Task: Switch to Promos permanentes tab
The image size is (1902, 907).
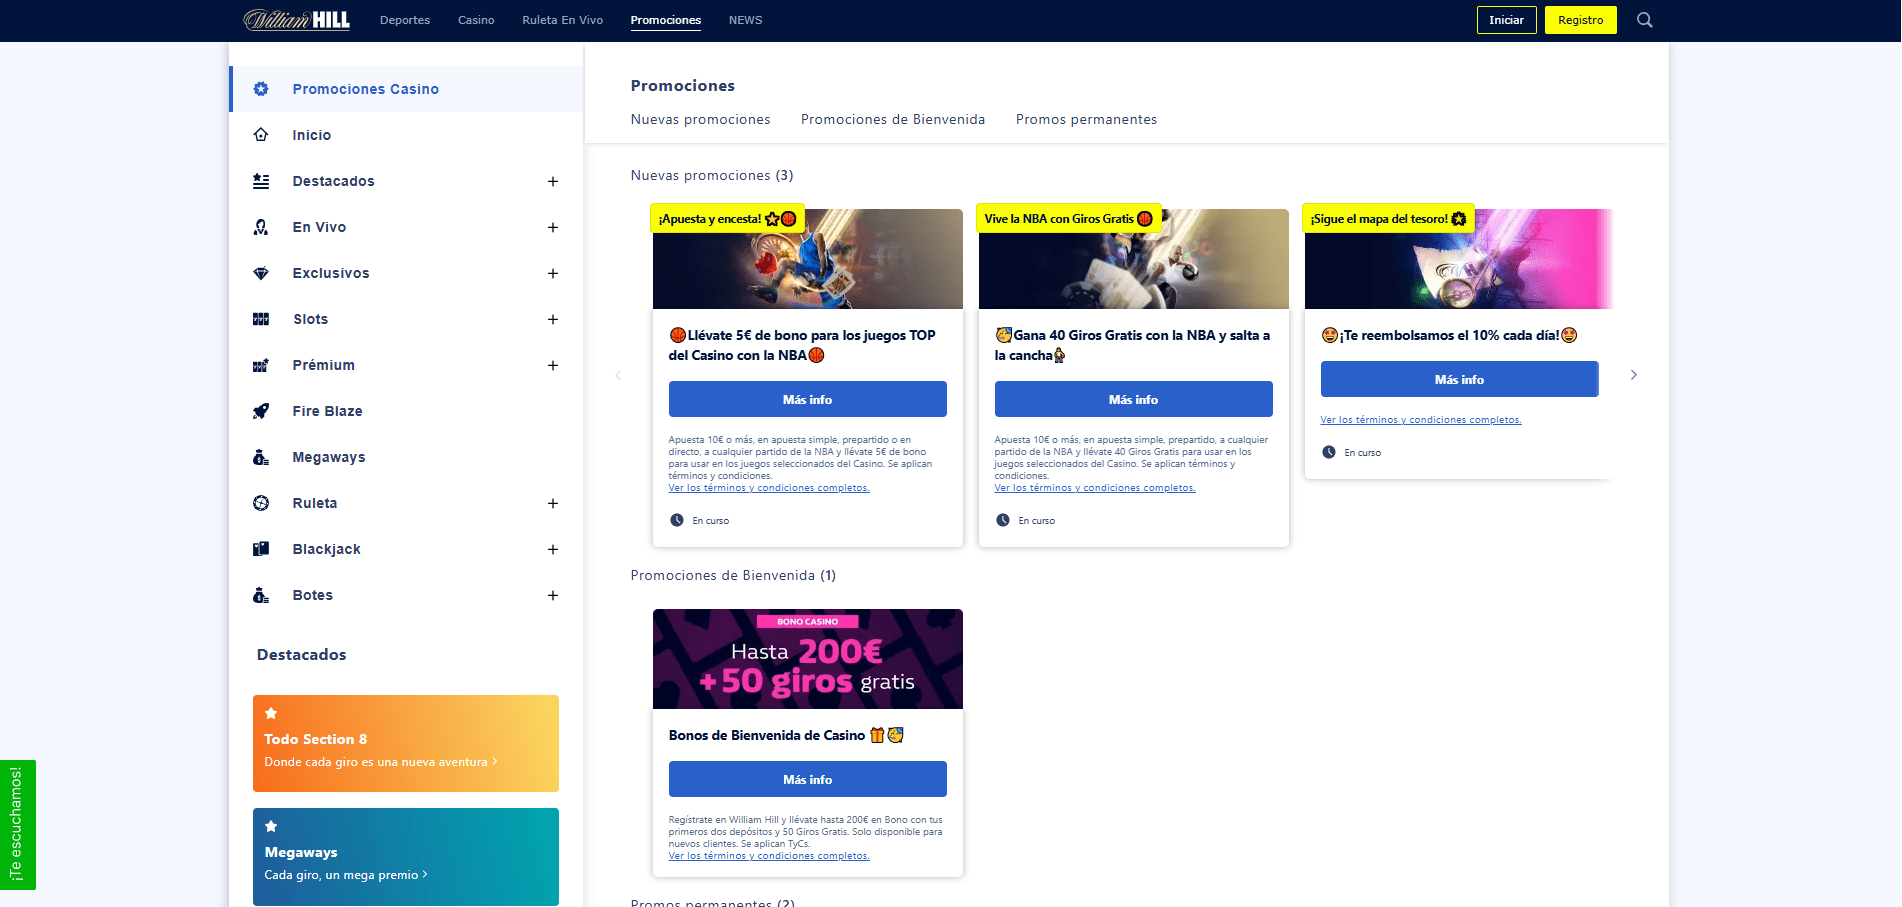Action: (x=1086, y=119)
